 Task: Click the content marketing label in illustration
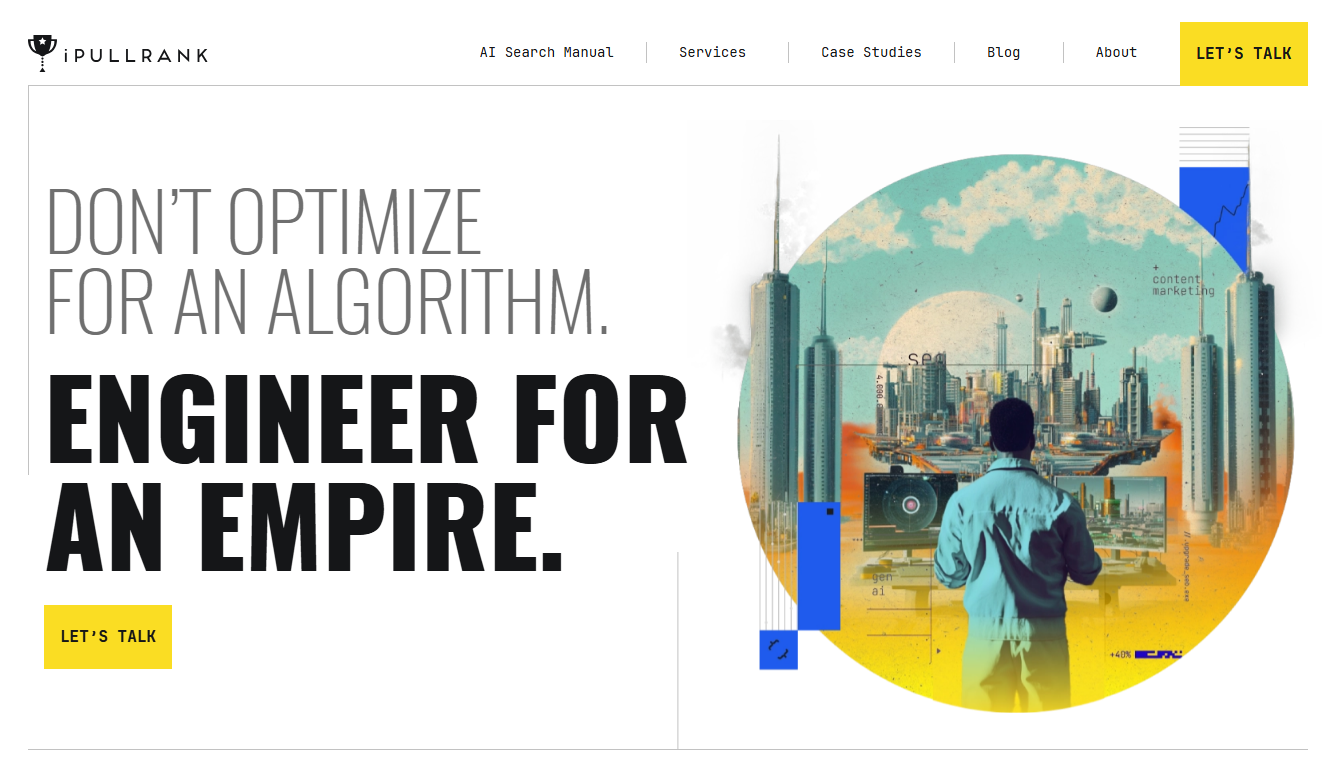pos(1183,285)
